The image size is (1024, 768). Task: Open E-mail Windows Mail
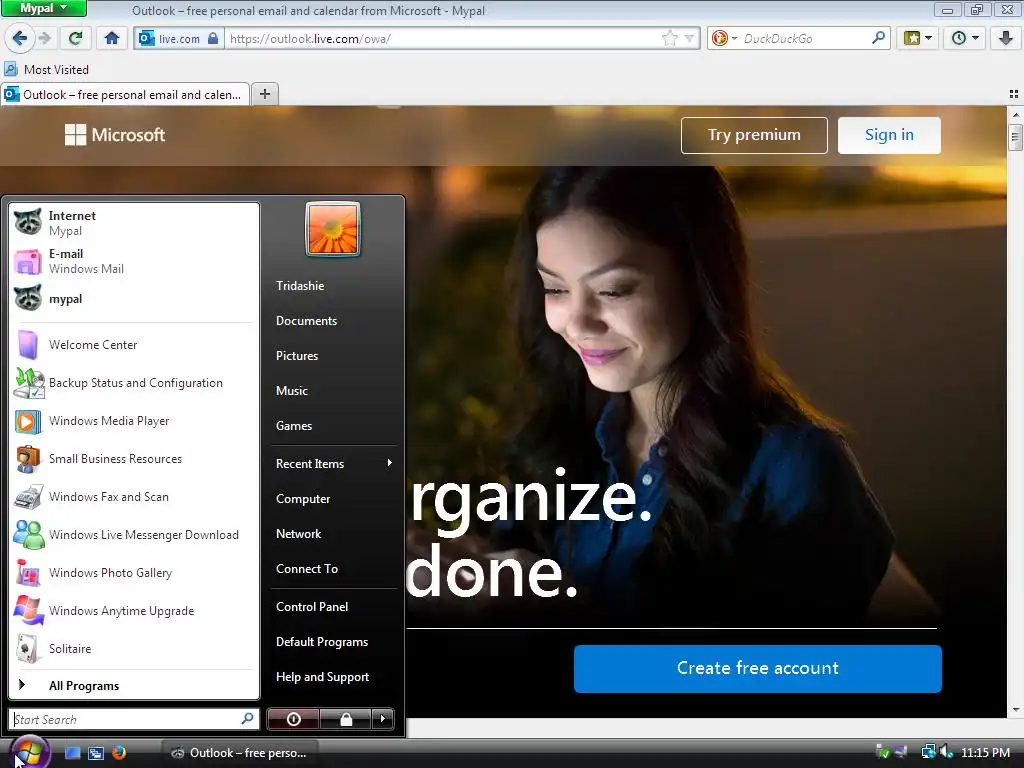click(133, 261)
